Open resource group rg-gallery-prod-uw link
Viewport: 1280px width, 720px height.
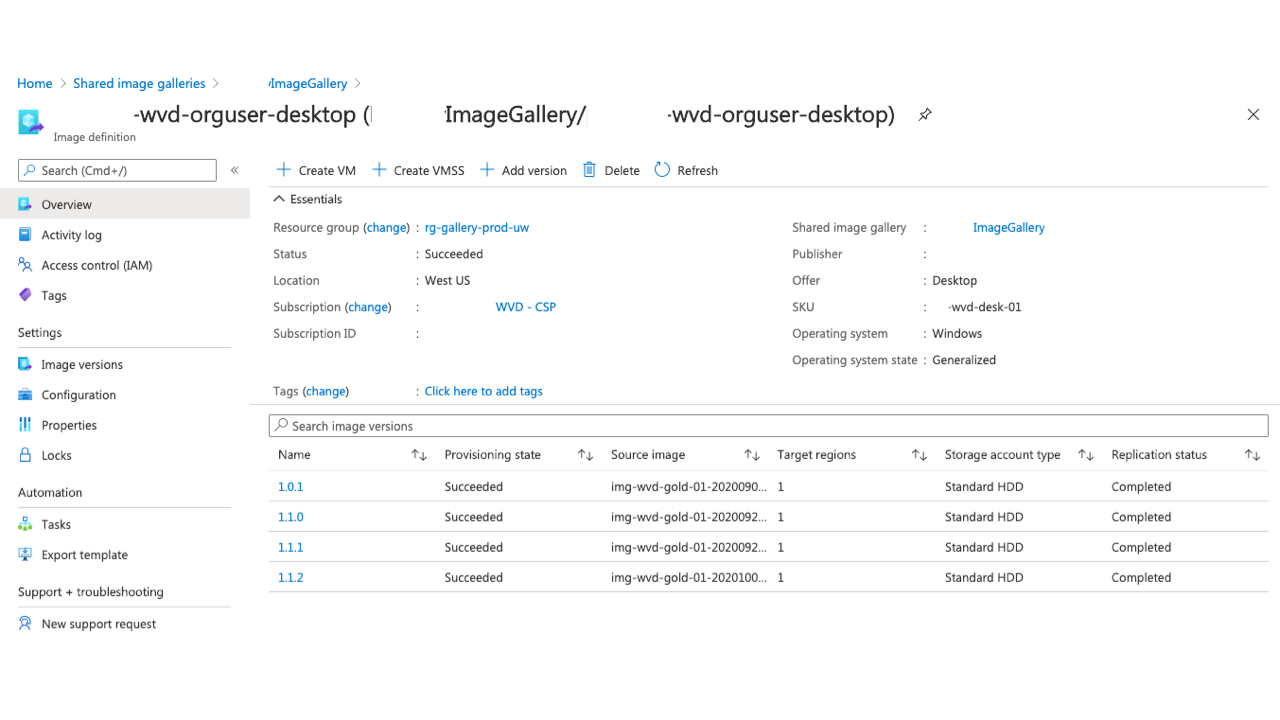click(x=477, y=228)
